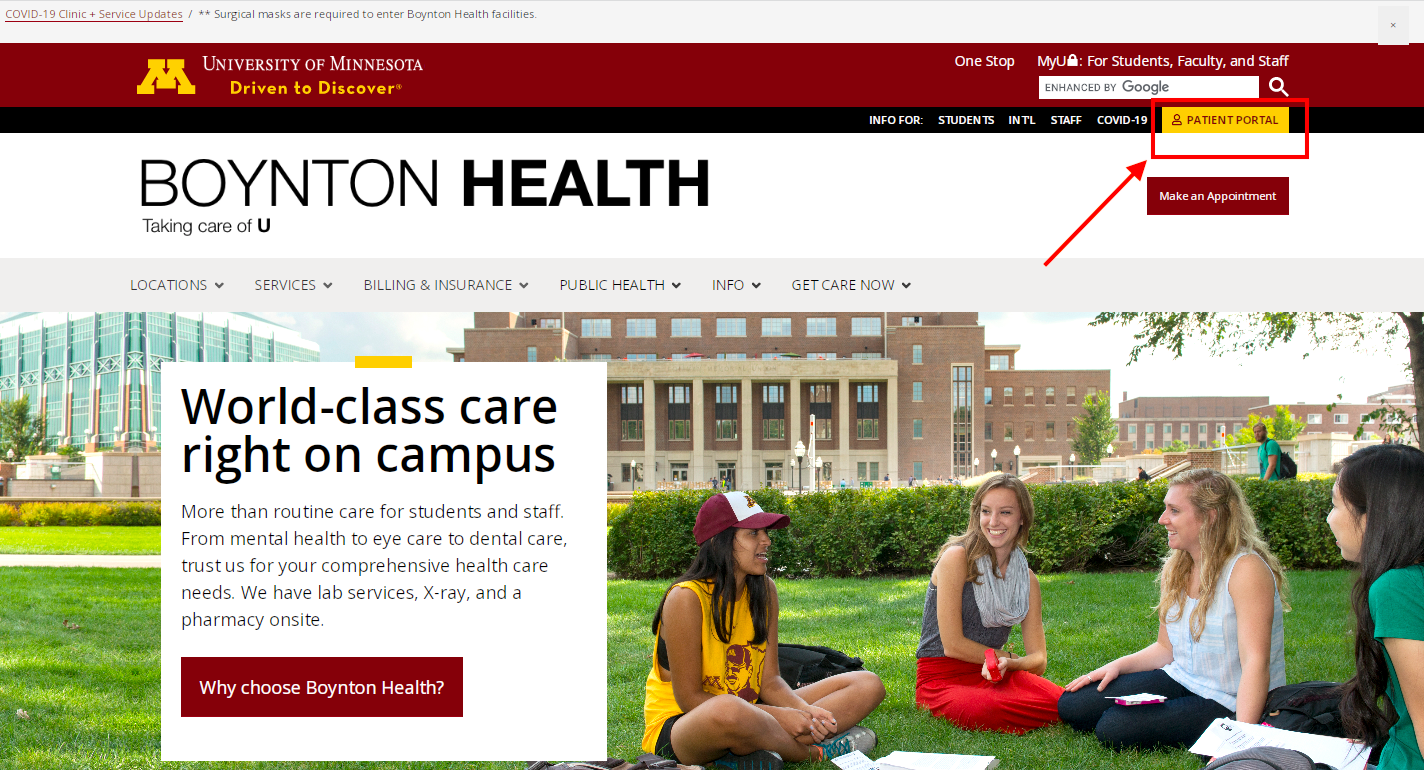Select the Students info link
This screenshot has height=770, width=1424.
click(x=966, y=120)
